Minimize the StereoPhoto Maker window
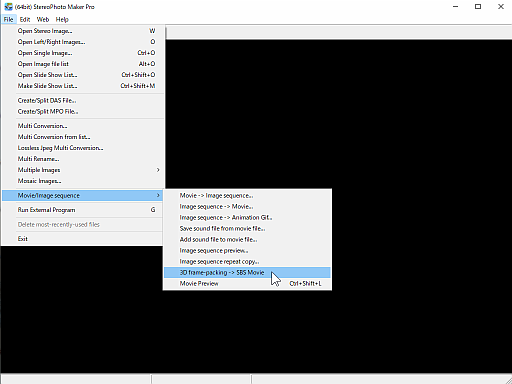 point(455,6)
